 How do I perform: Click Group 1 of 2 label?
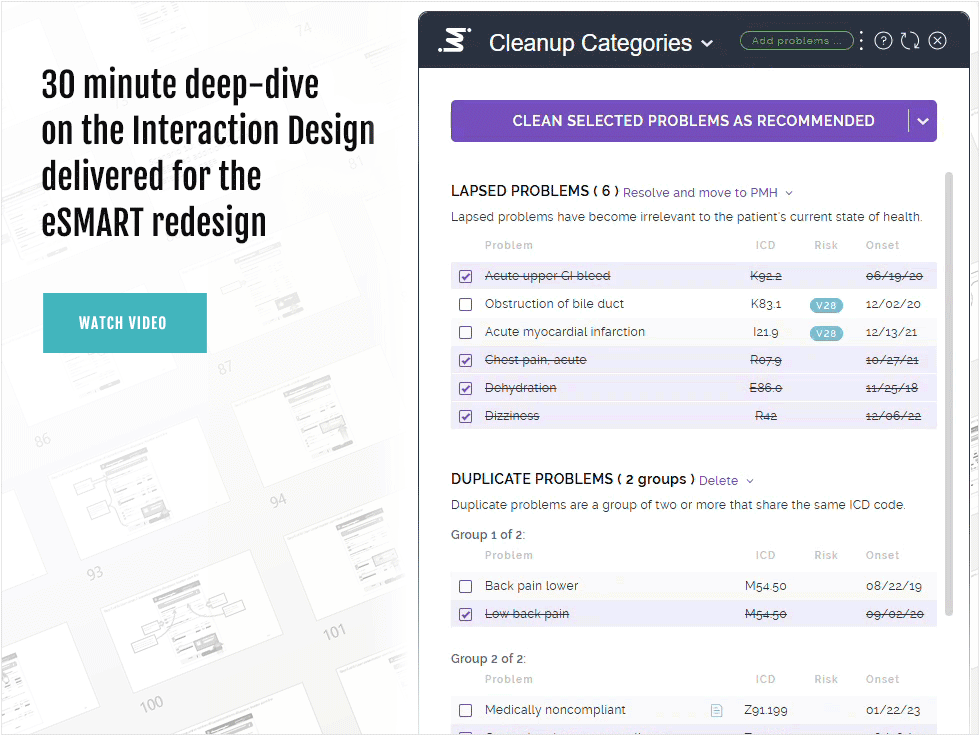488,535
